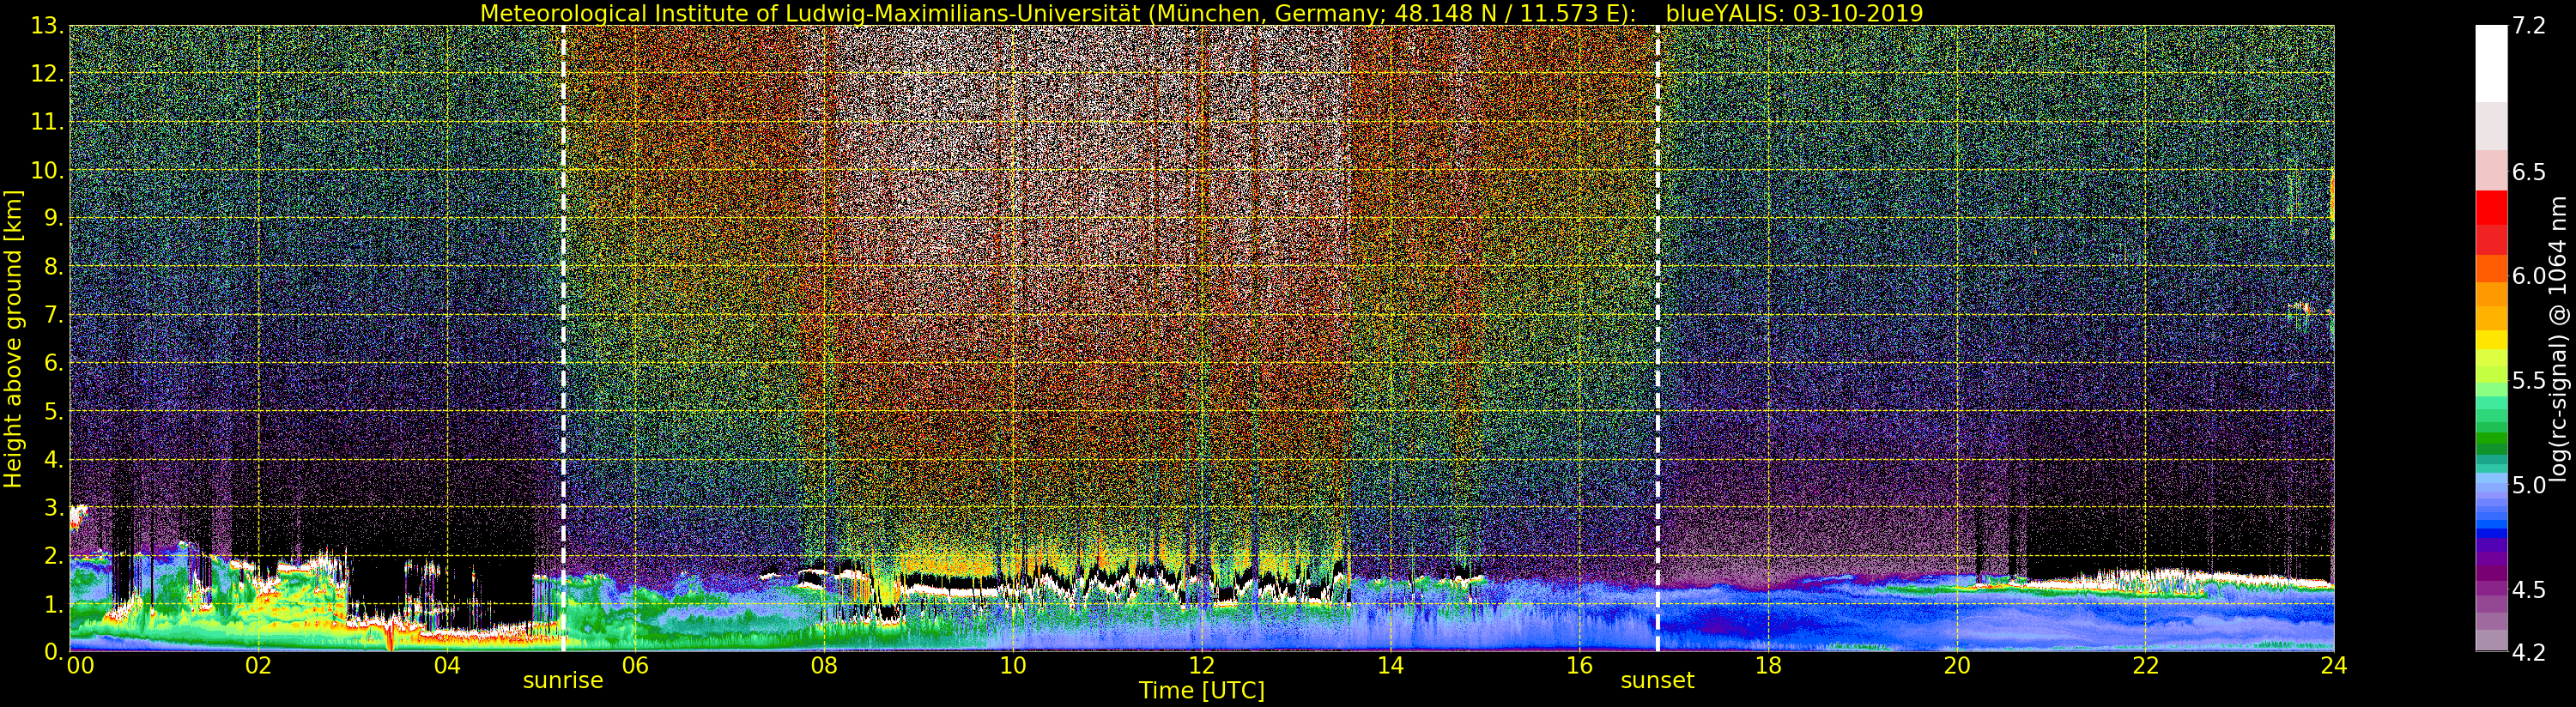
Task: Click the 6.0 tick label on the colorbar
Action: pyautogui.click(x=2529, y=276)
